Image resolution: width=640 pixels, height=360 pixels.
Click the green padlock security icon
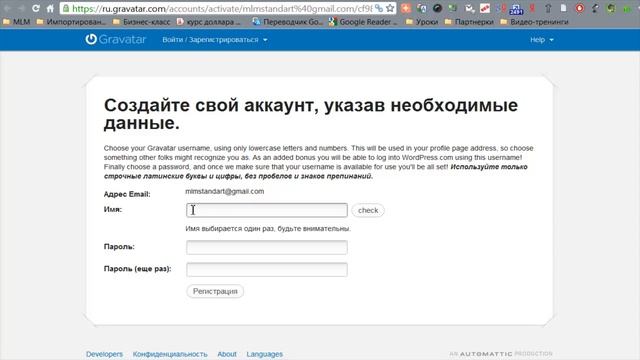coord(66,8)
